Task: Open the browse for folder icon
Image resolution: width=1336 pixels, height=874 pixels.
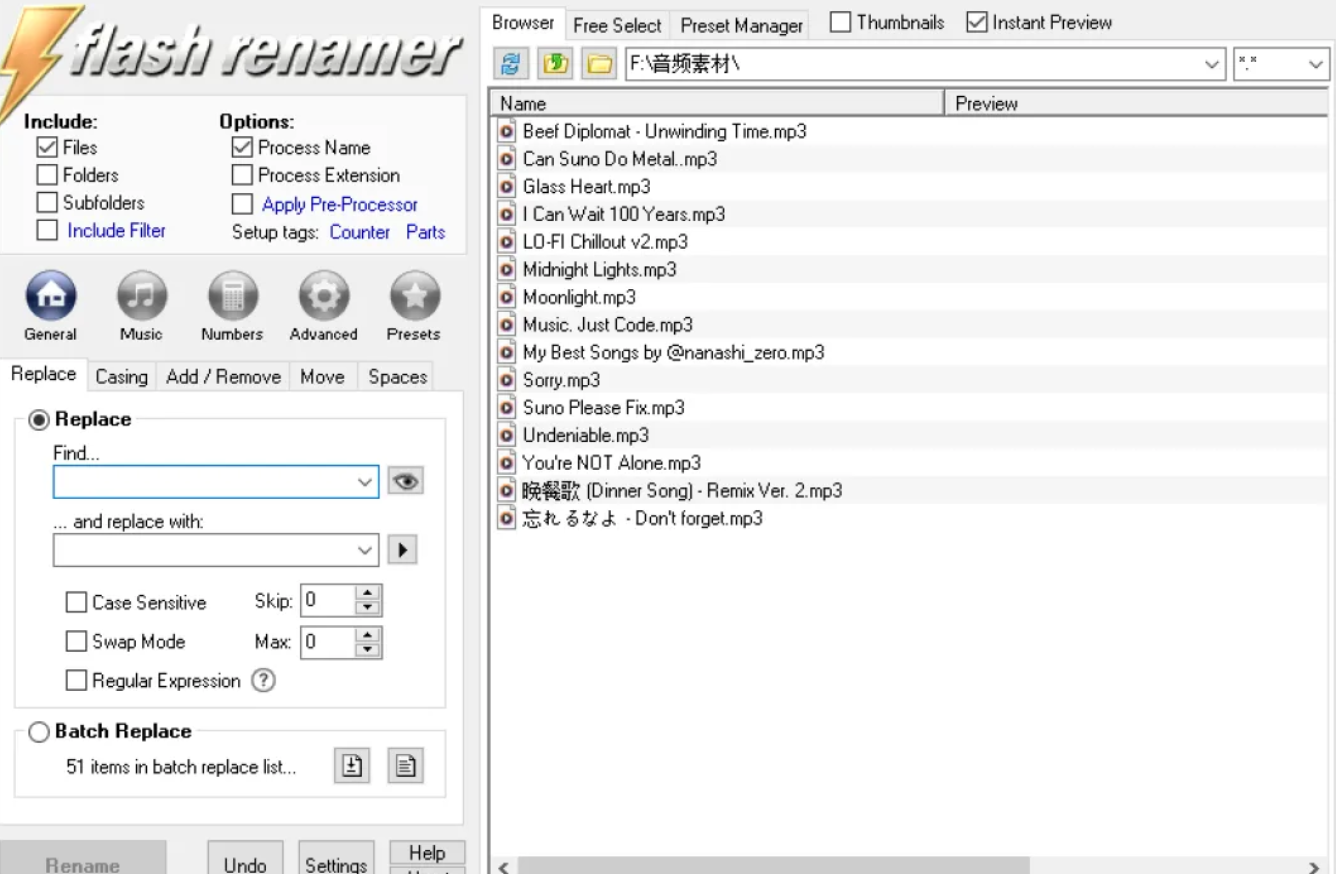Action: point(599,65)
